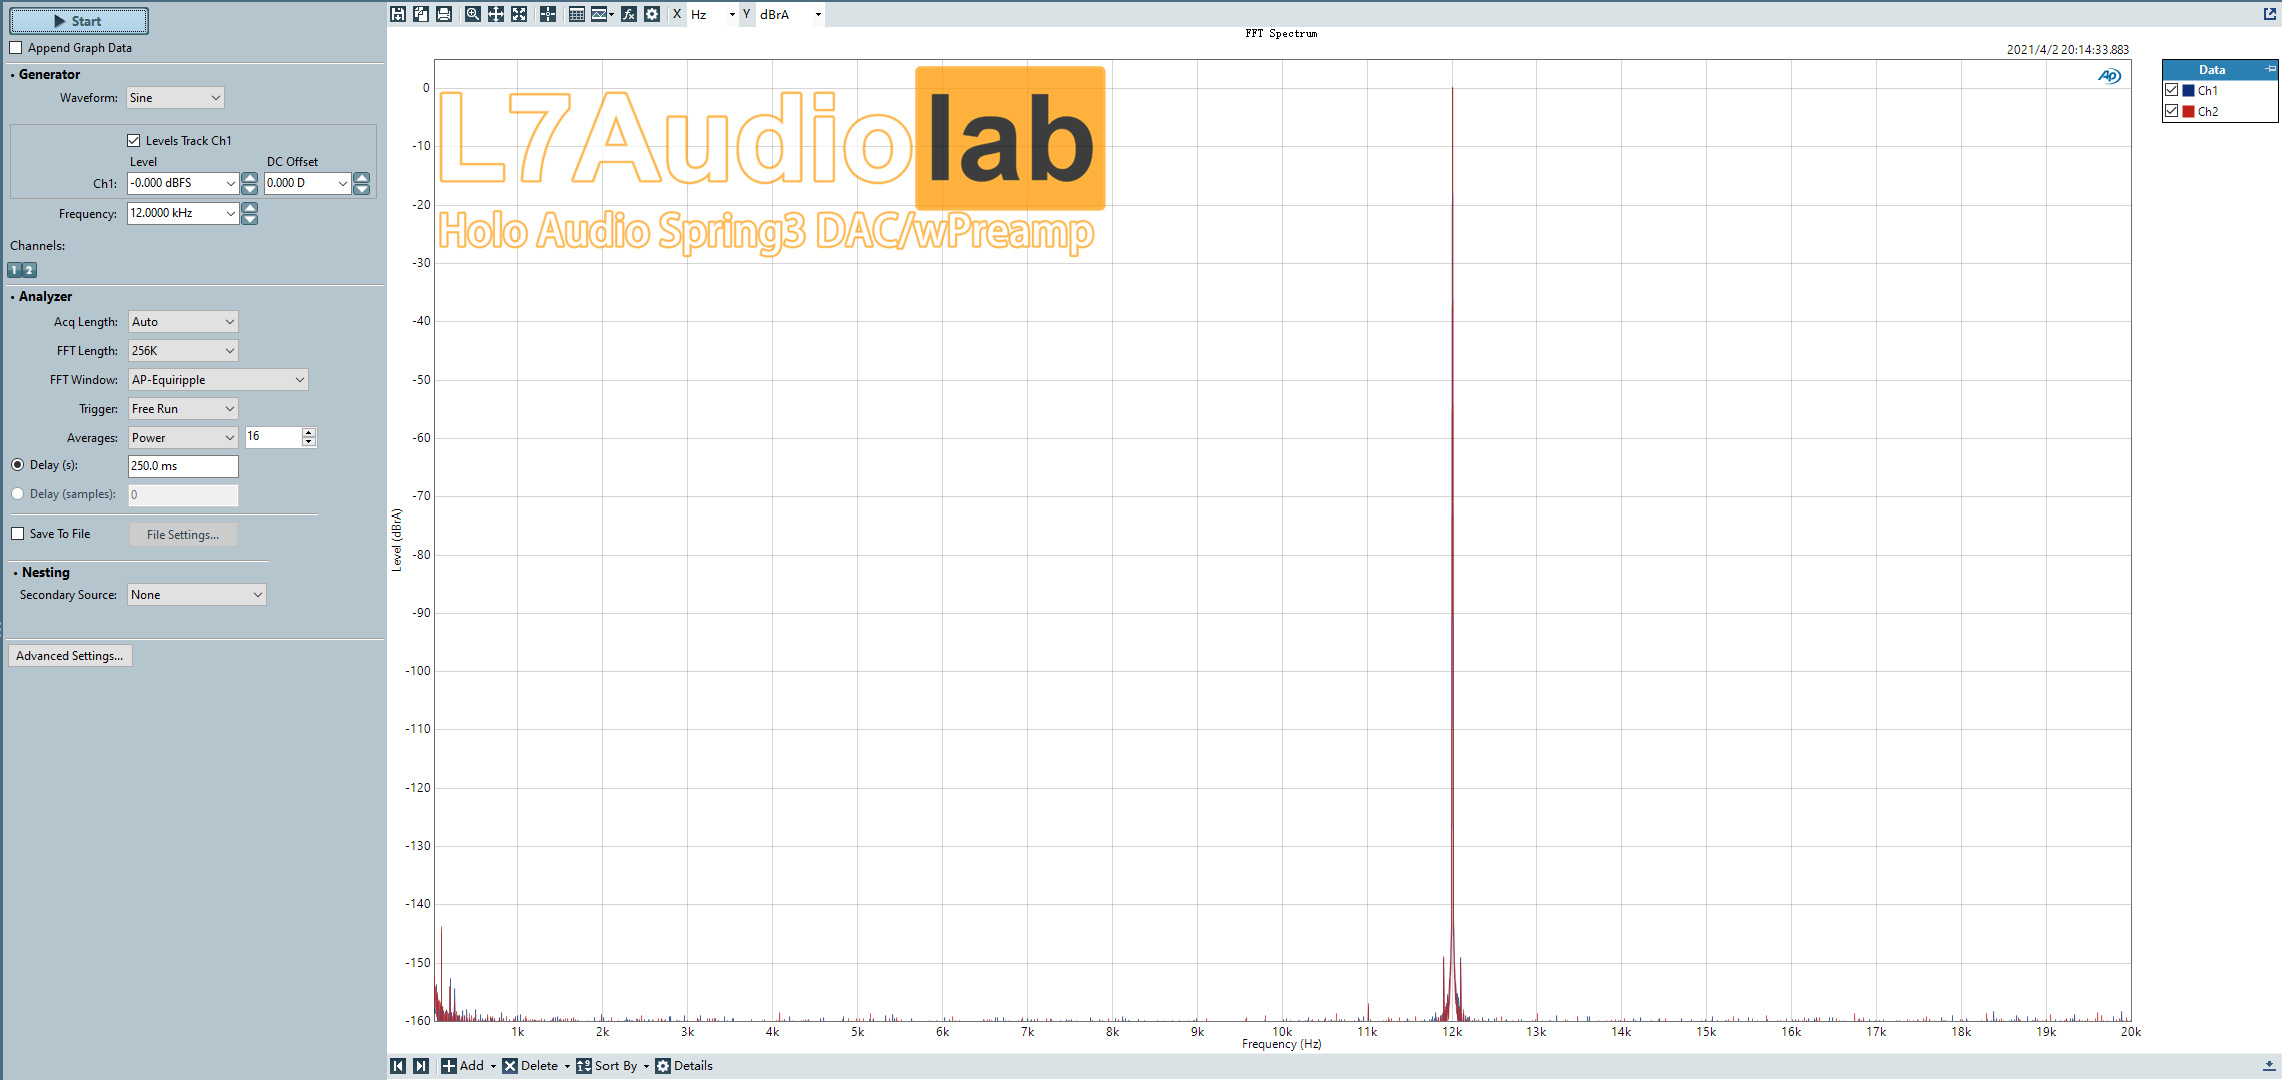Open Details gear in bottom bar
The width and height of the screenshot is (2282, 1080).
coord(663,1066)
